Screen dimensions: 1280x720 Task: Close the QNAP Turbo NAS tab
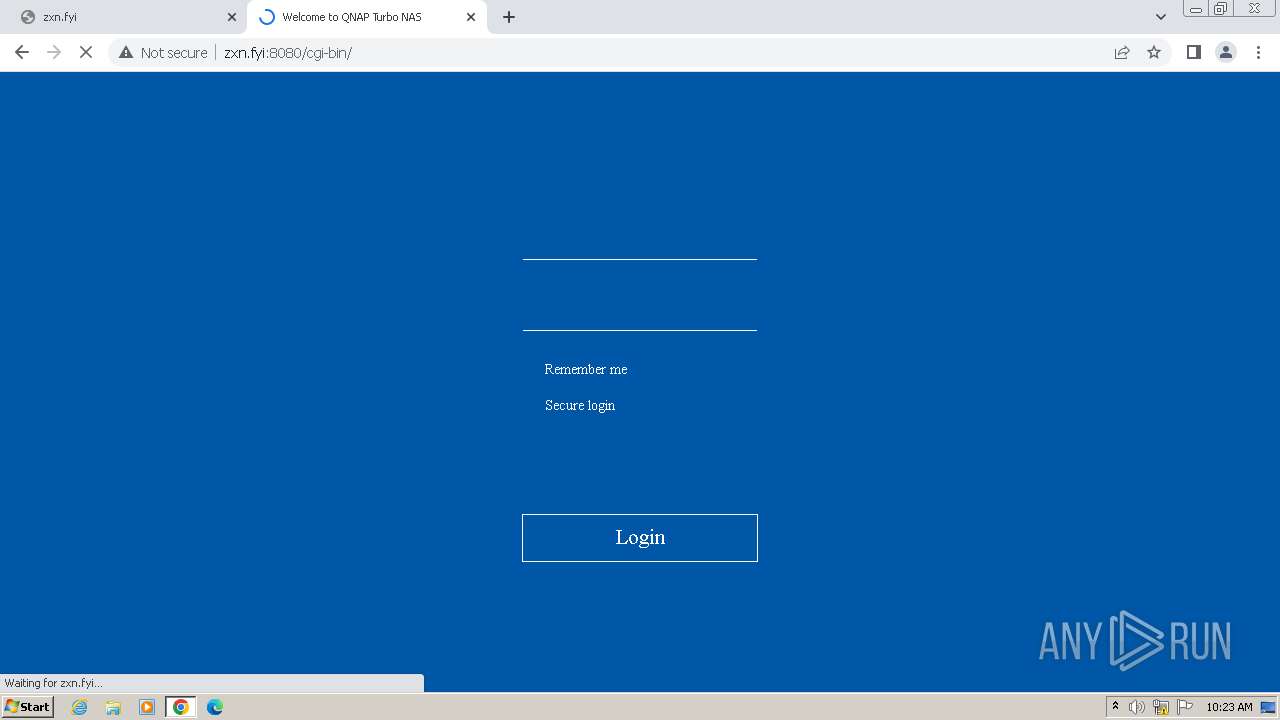click(x=471, y=17)
